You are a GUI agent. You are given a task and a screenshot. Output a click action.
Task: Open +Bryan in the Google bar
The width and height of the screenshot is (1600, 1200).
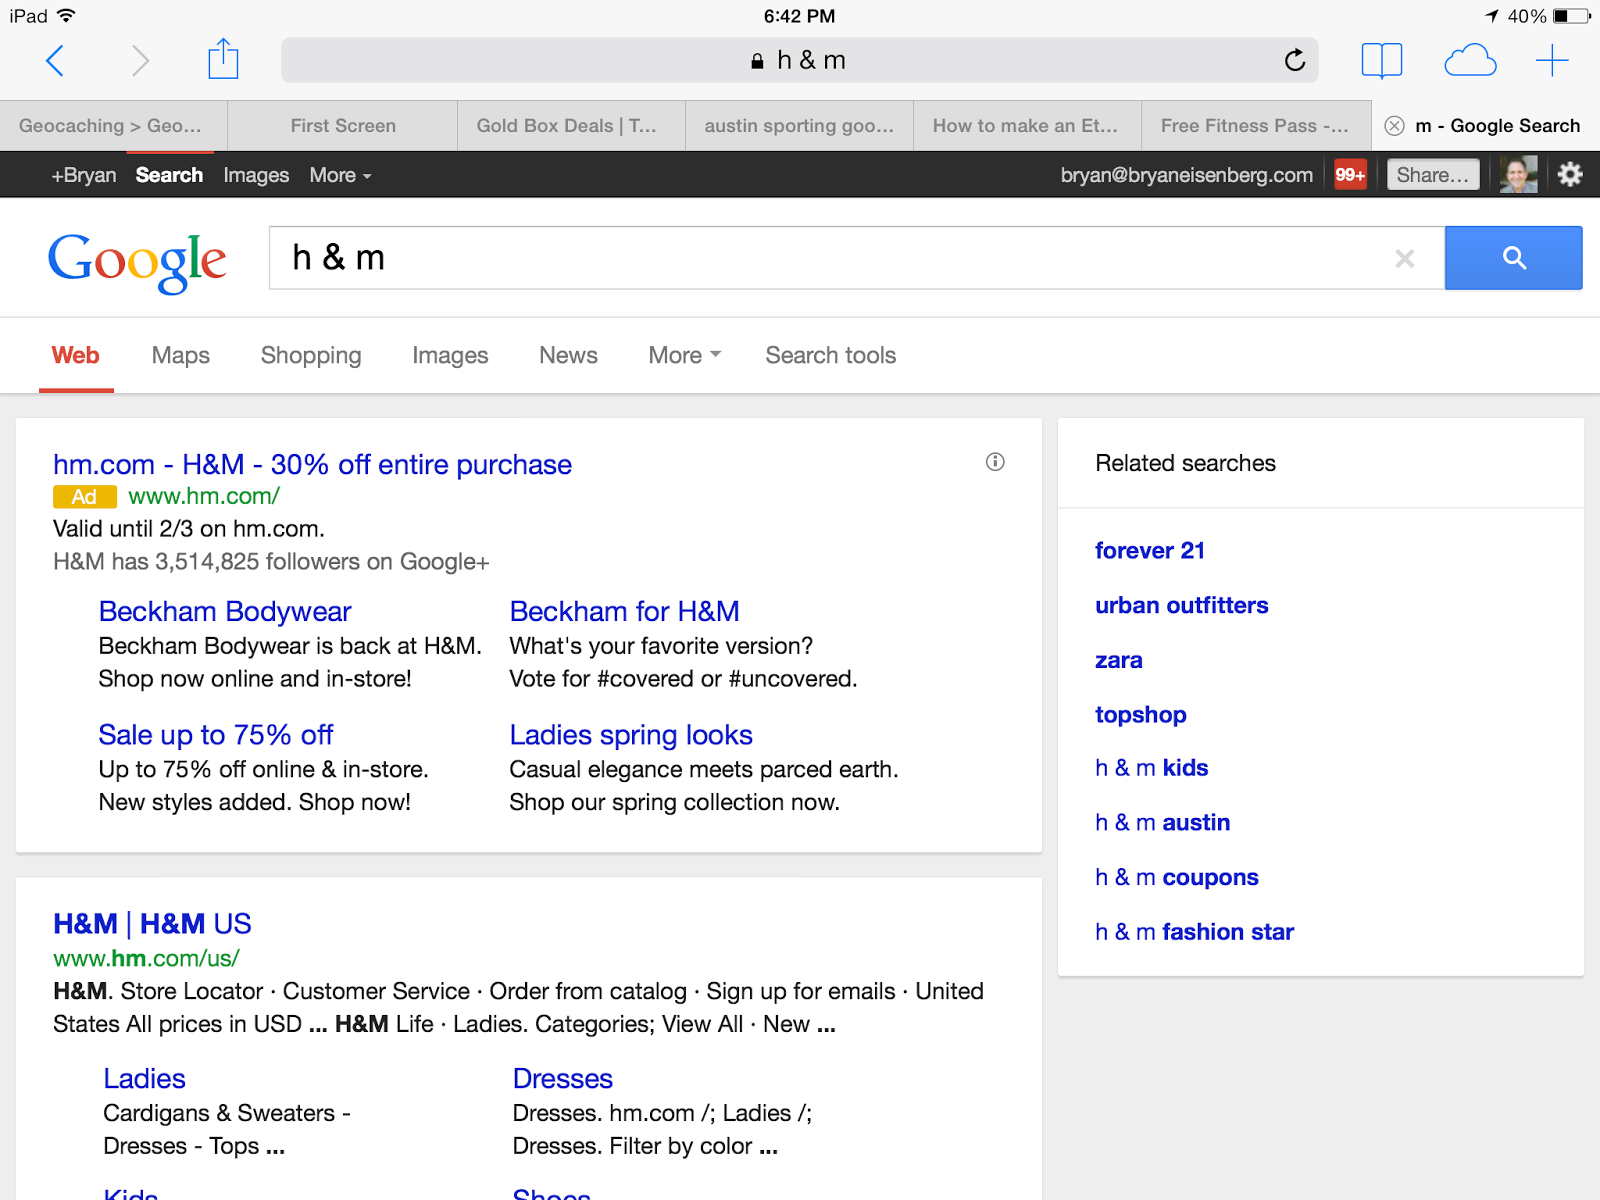[x=84, y=175]
